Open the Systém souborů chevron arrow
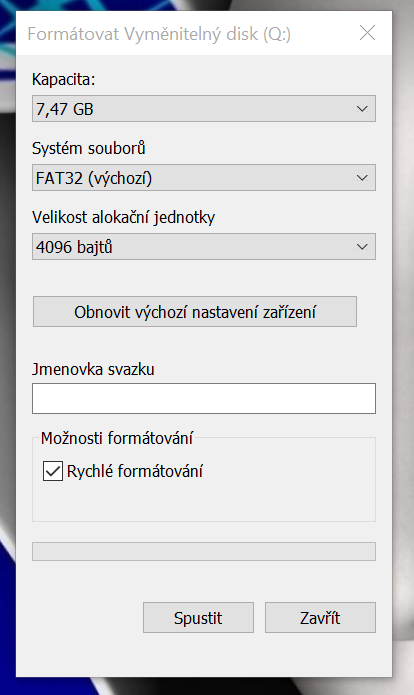Image resolution: width=414 pixels, height=695 pixels. [362, 178]
